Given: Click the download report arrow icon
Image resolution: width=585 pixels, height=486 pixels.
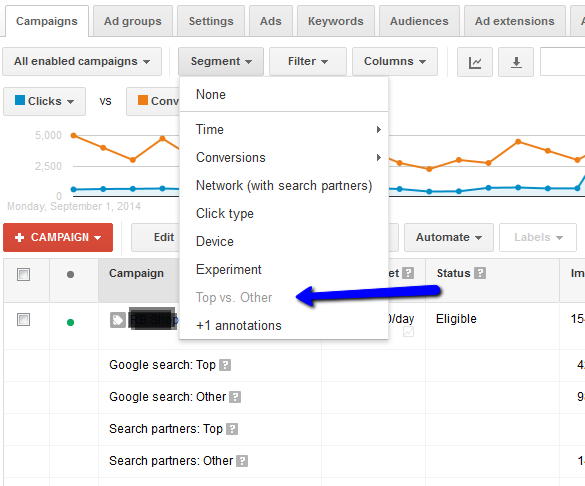Looking at the screenshot, I should point(516,62).
